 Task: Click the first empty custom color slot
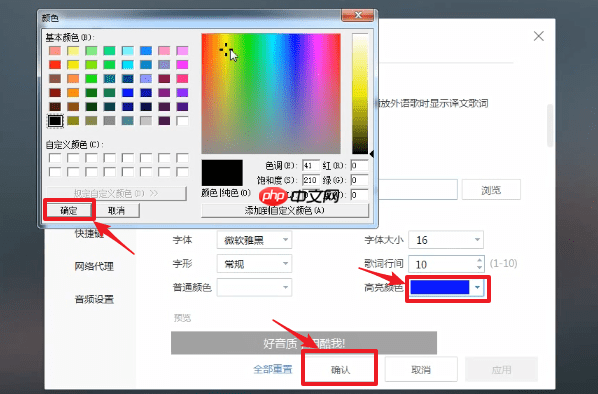click(x=55, y=158)
